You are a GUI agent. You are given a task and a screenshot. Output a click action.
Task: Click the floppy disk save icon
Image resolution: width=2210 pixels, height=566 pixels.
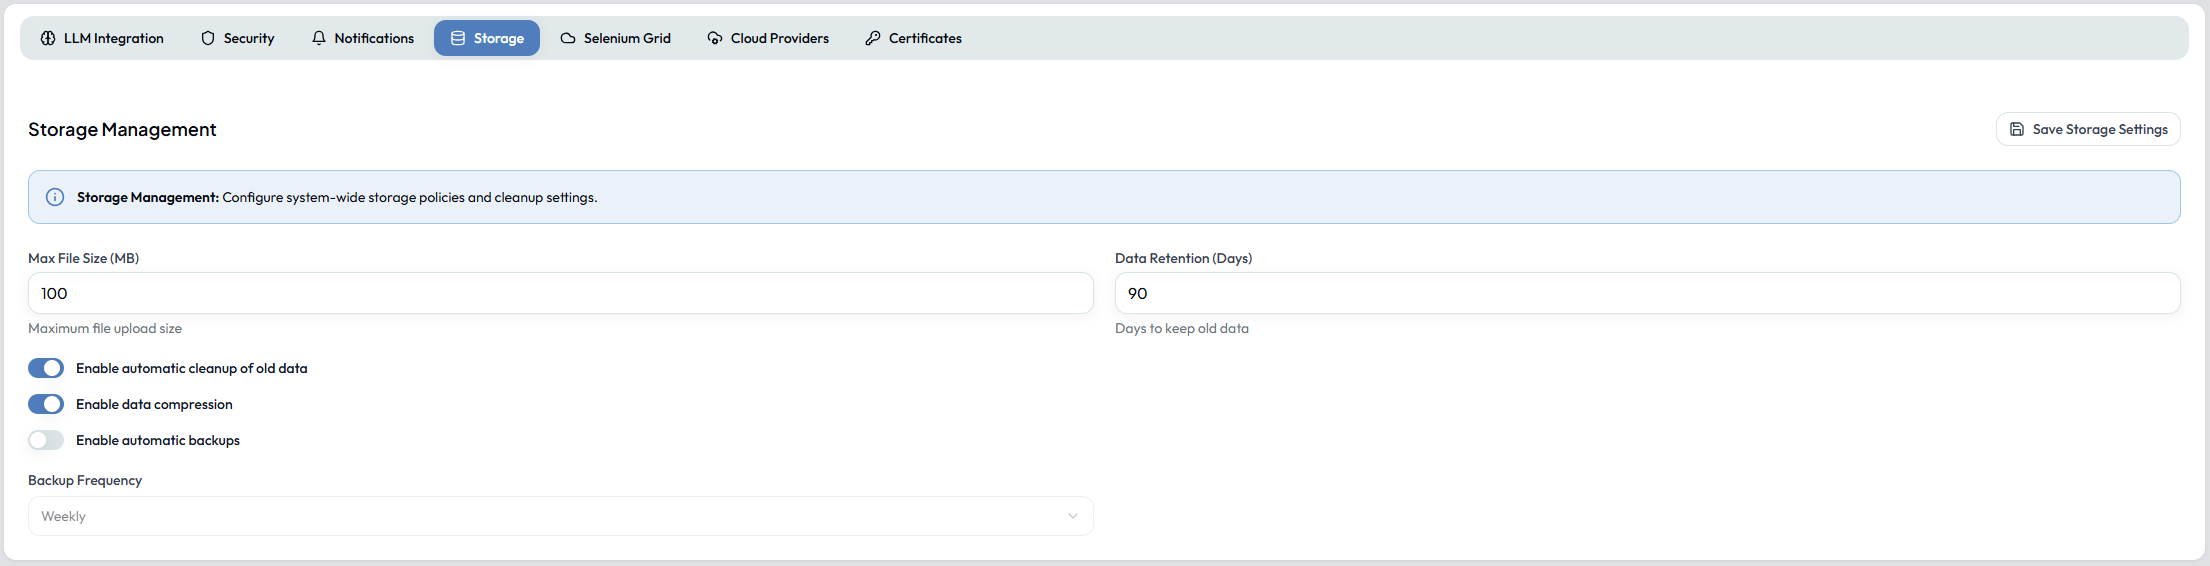pos(2017,129)
